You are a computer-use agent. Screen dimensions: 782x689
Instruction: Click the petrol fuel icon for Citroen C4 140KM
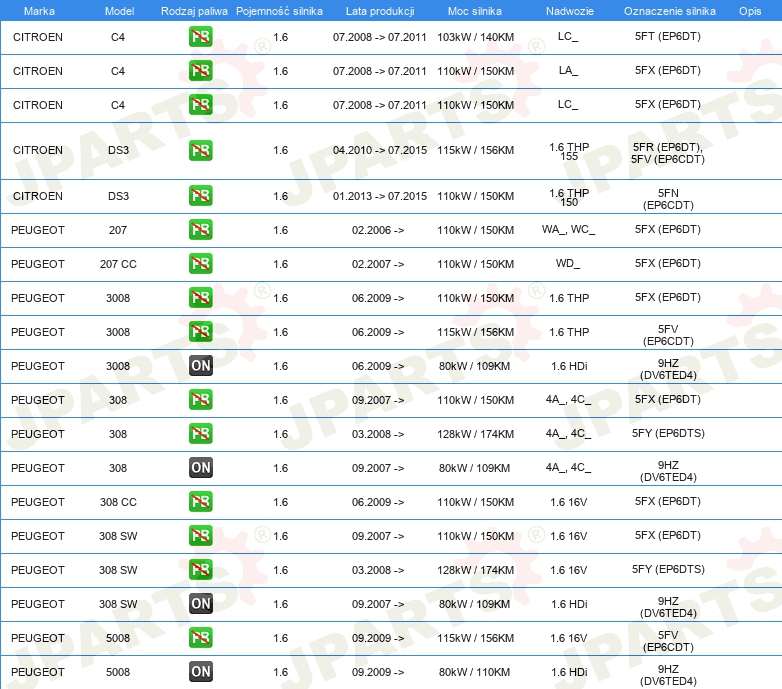coord(200,36)
